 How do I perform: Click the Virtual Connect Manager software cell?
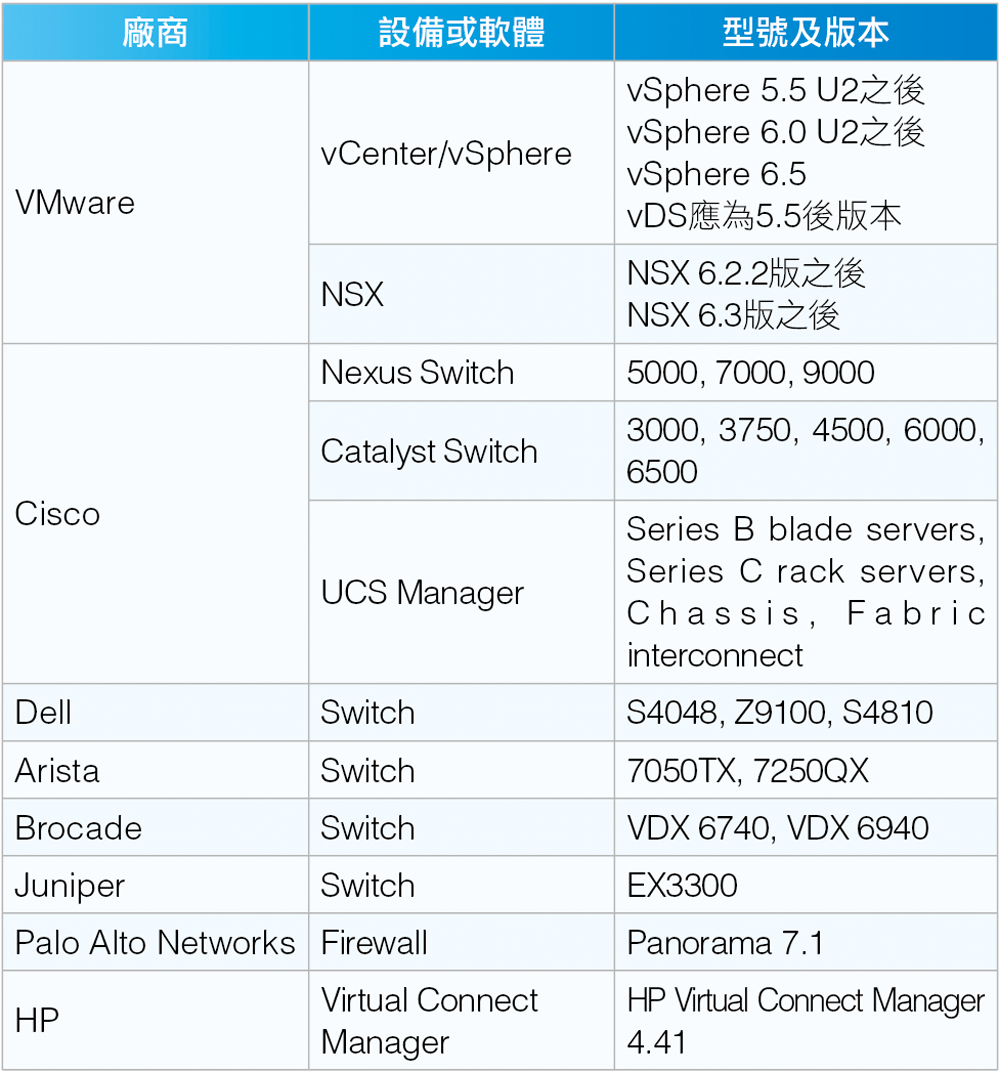[x=461, y=1021]
